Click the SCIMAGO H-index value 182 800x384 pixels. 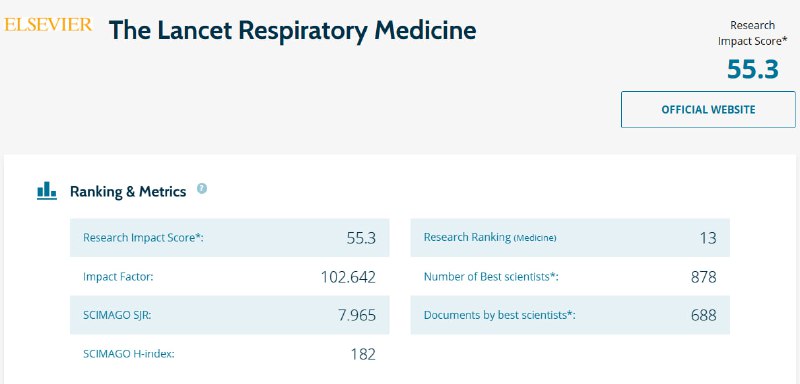pos(363,354)
